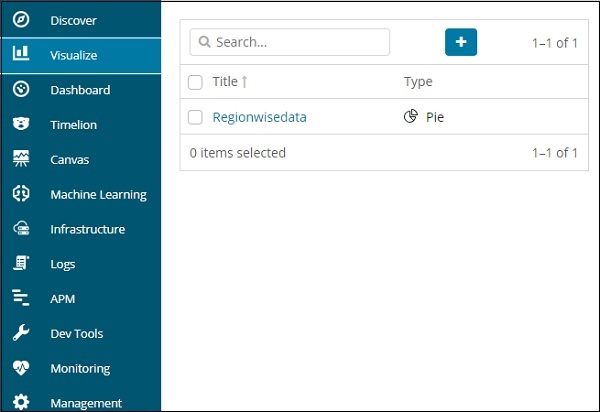Open Dashboard via its gauge icon
Viewport: 600px width, 412px height.
(x=21, y=90)
